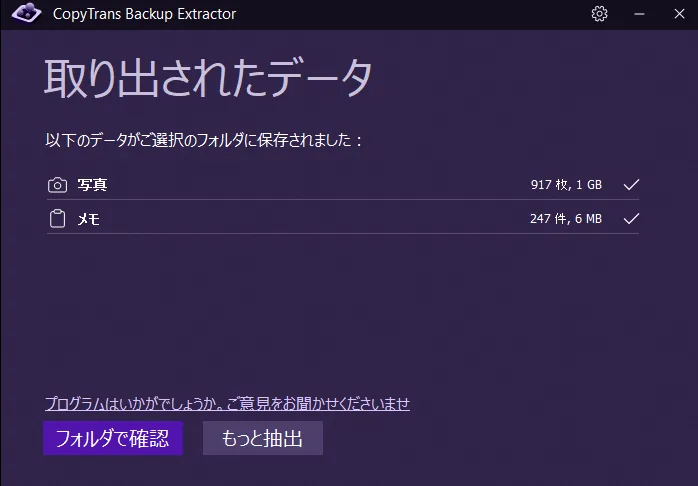Select the メモ label
This screenshot has height=486, width=698.
[x=89, y=219]
